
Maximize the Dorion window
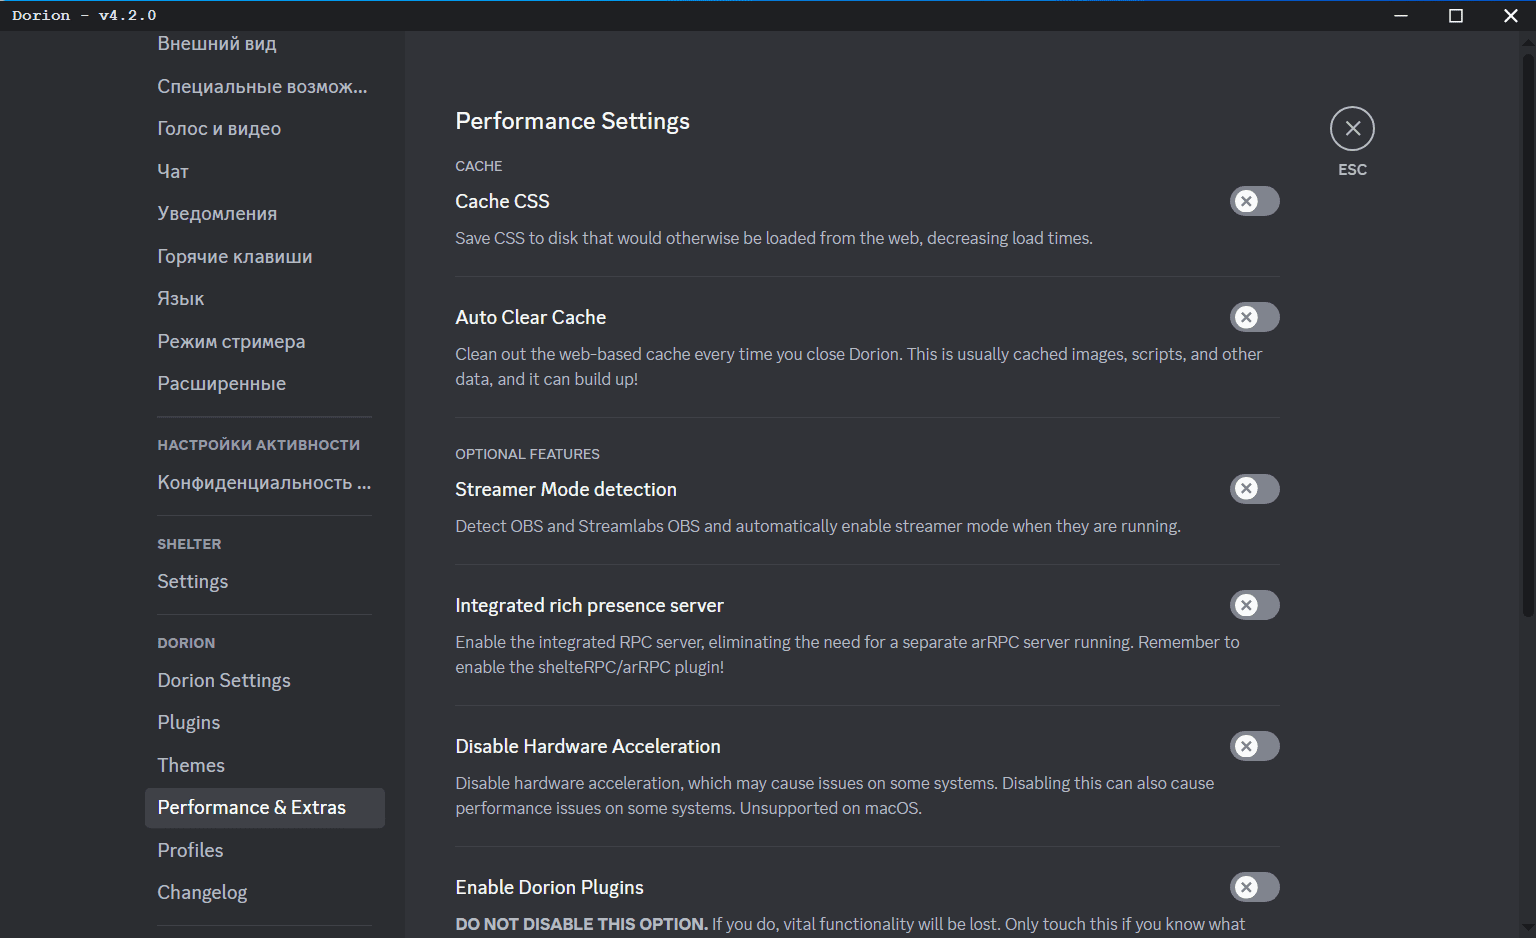click(1456, 15)
